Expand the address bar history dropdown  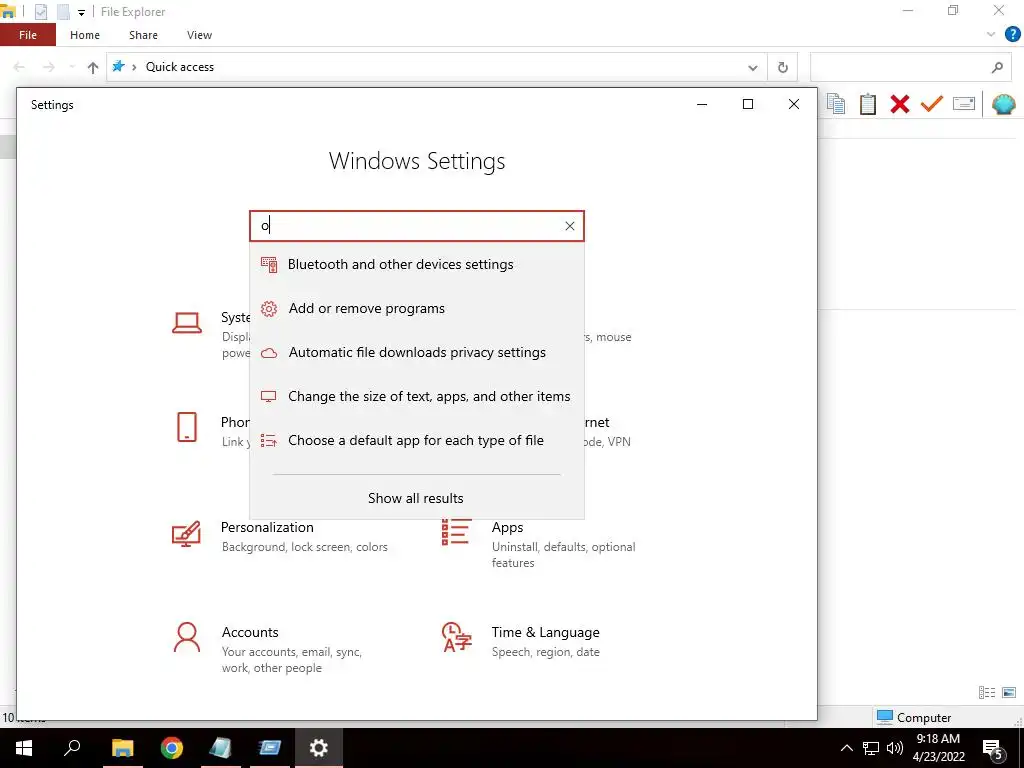pyautogui.click(x=753, y=67)
